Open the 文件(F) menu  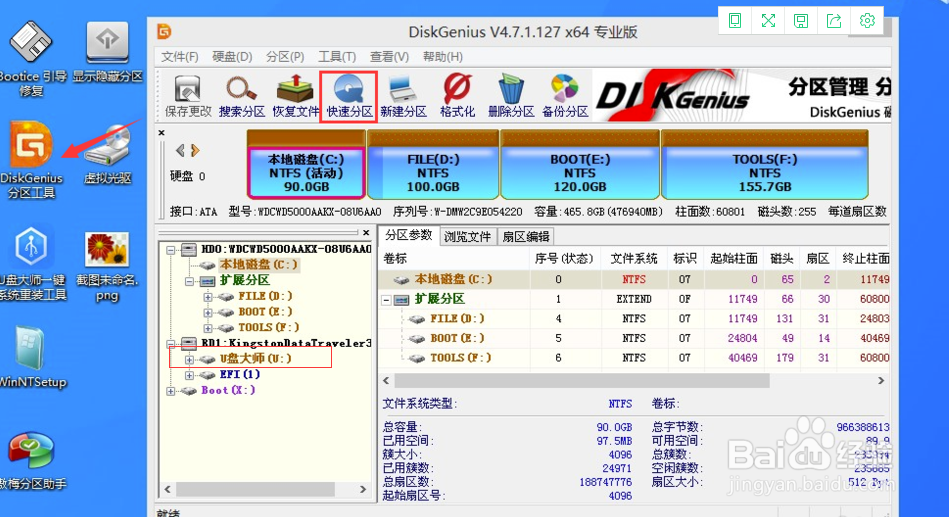(x=180, y=57)
